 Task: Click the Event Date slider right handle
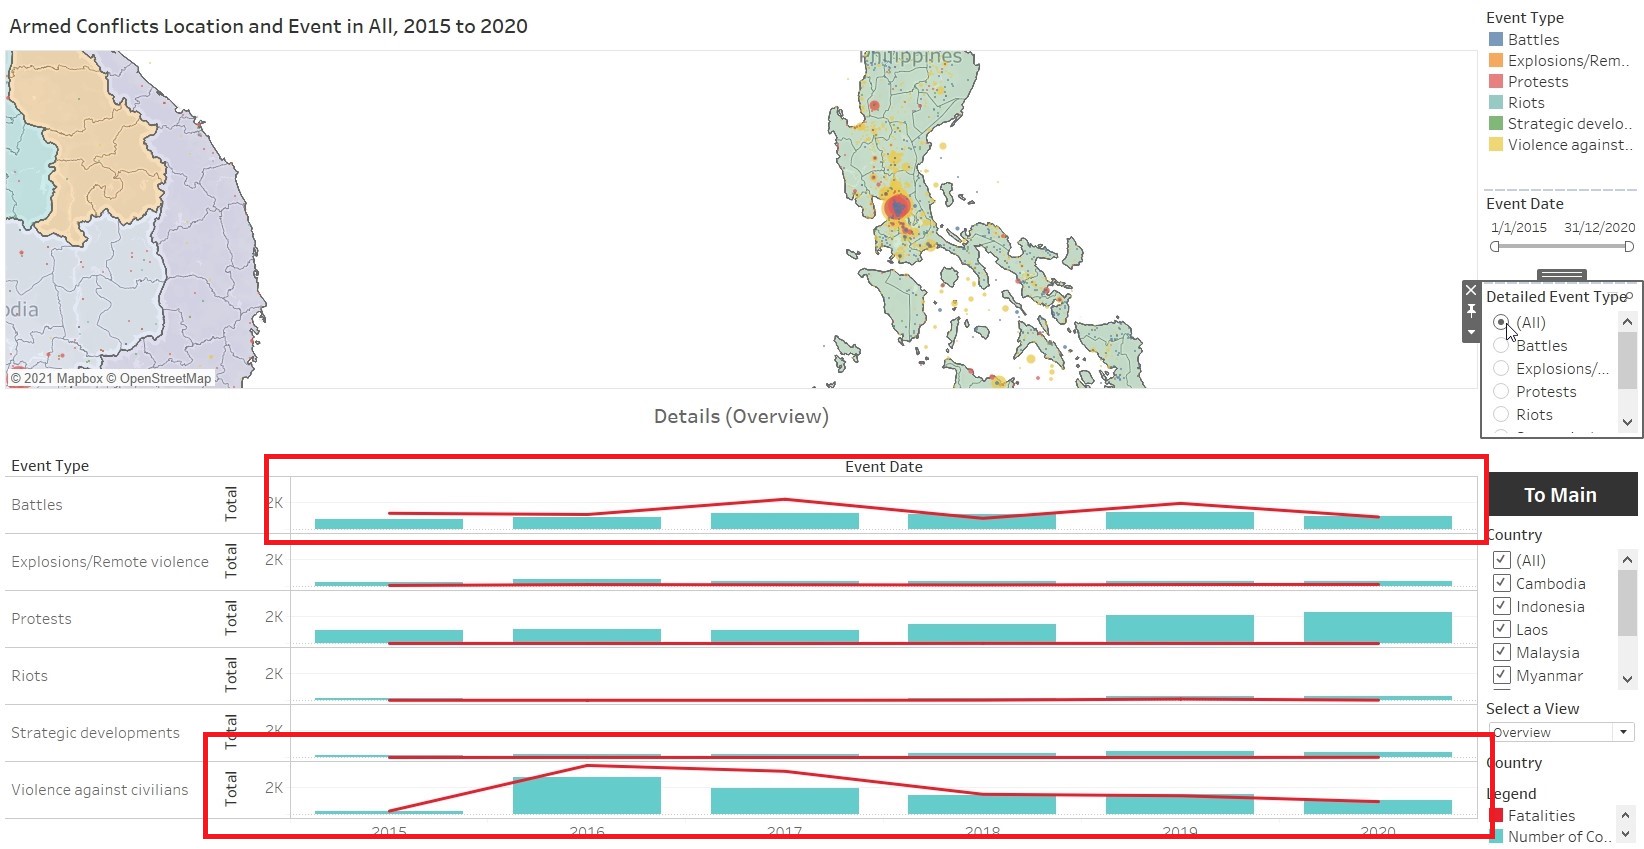[1628, 247]
